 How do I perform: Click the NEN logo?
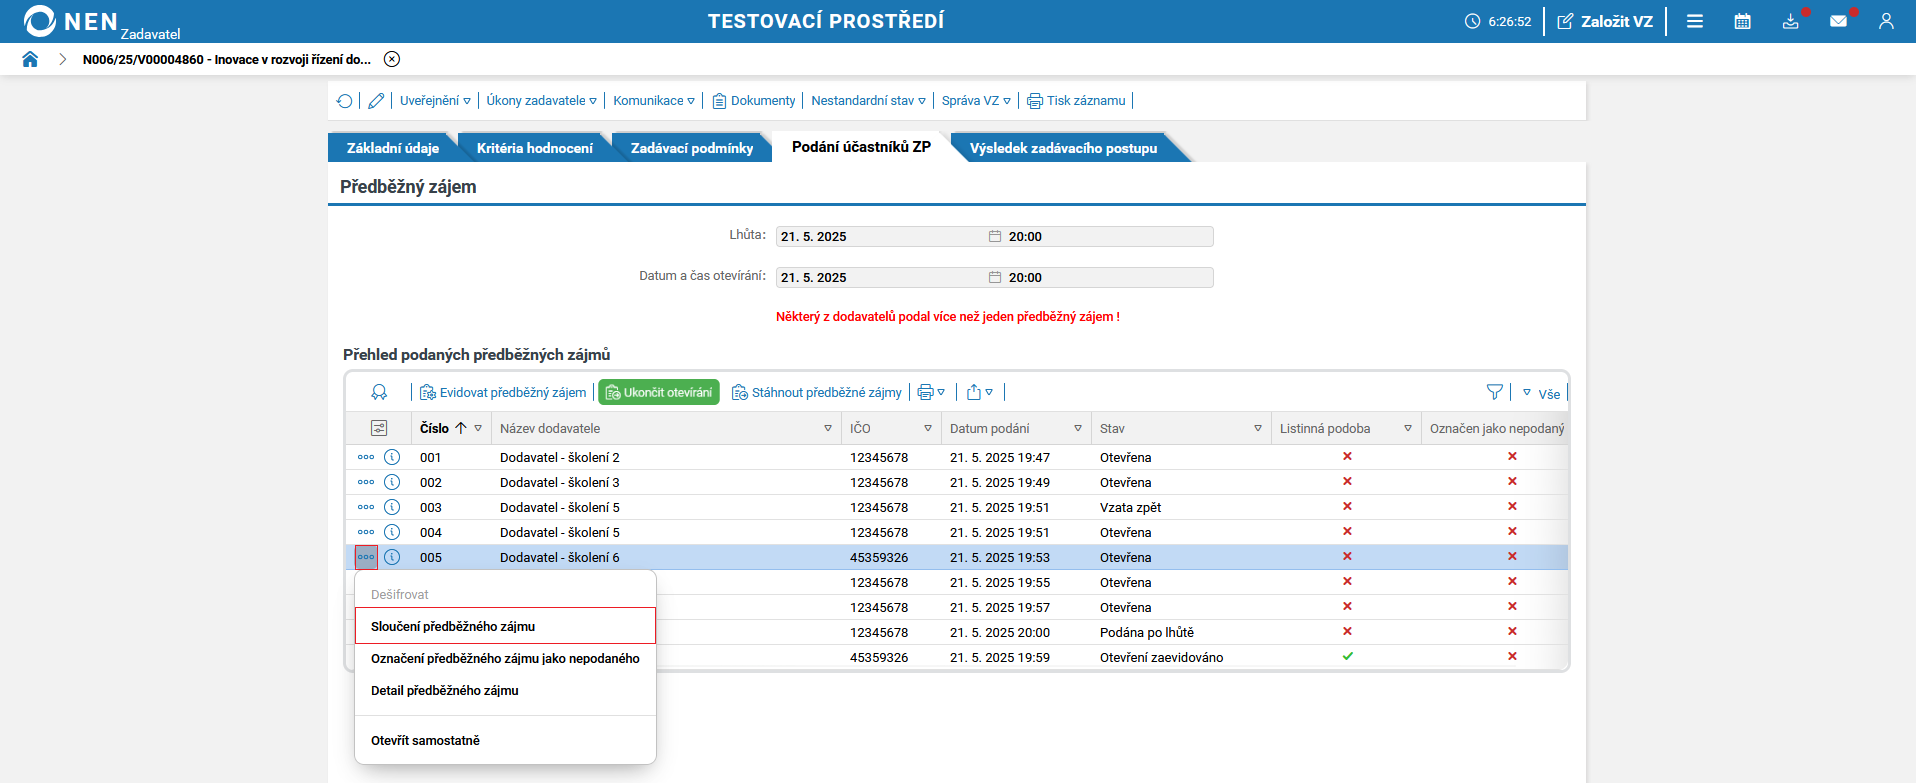point(70,21)
